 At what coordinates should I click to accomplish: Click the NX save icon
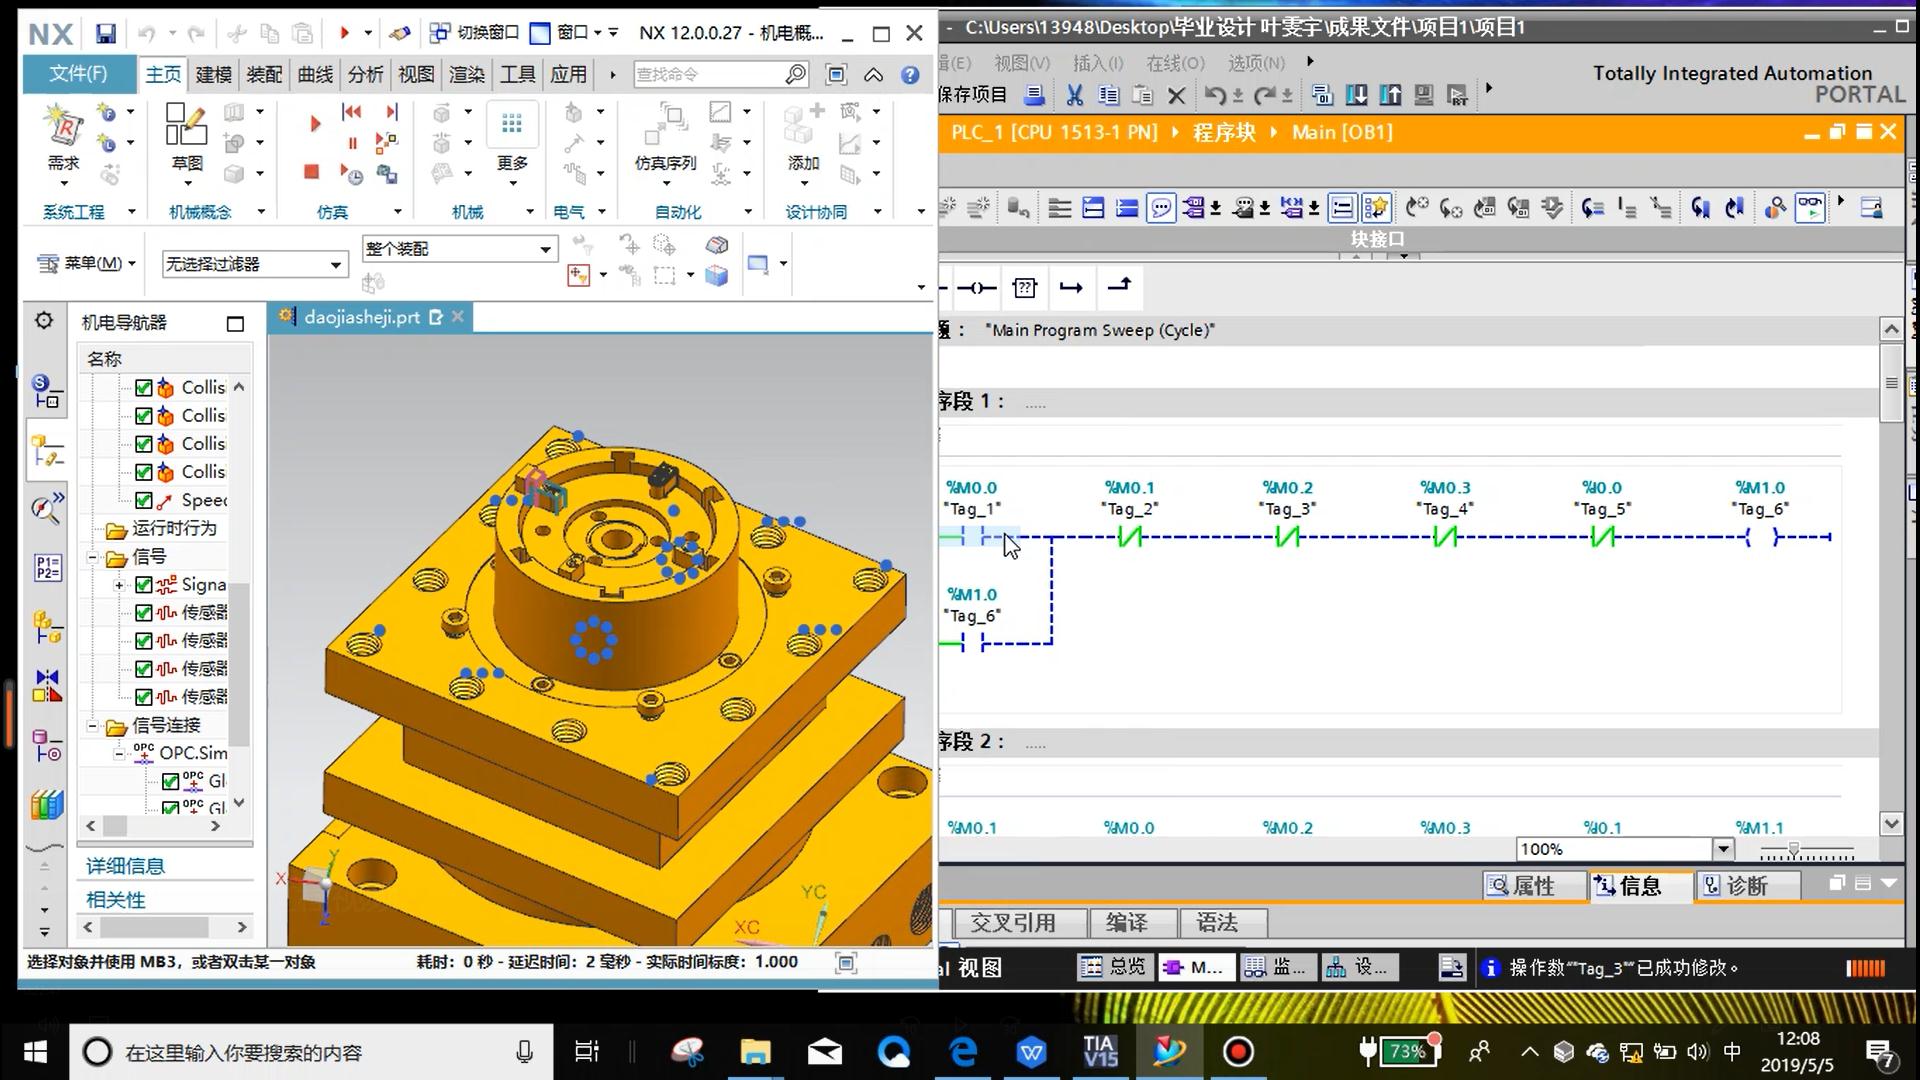[105, 33]
